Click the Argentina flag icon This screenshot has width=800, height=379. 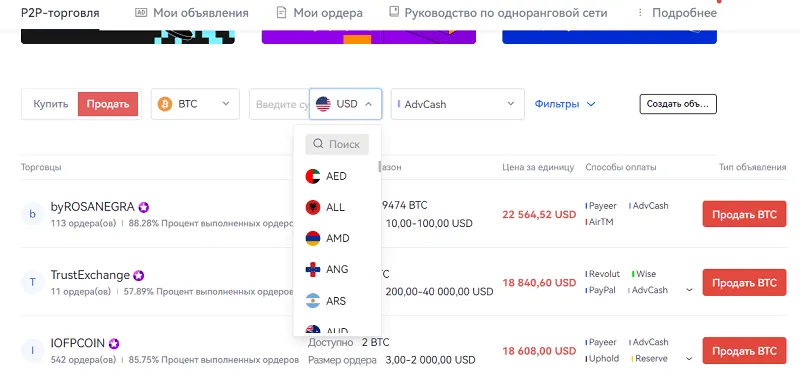pos(313,301)
